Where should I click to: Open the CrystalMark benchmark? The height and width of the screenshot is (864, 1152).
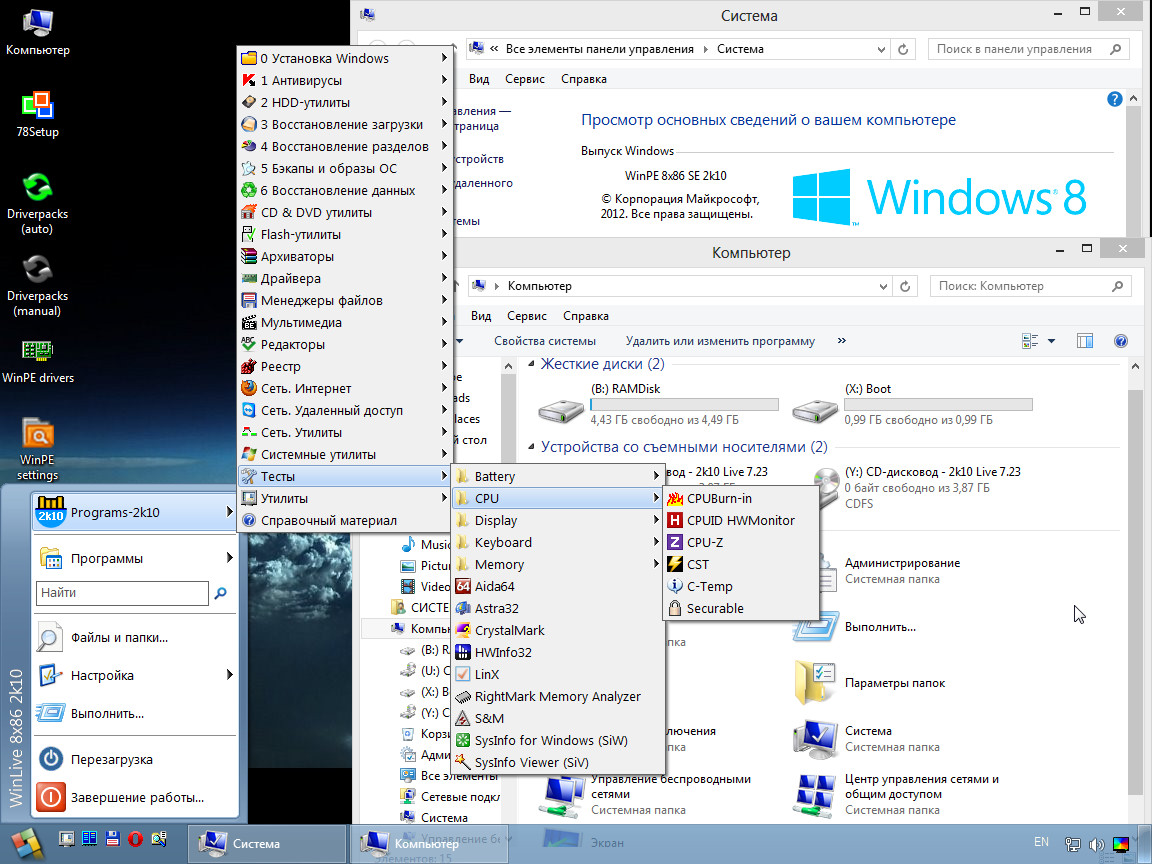click(509, 630)
